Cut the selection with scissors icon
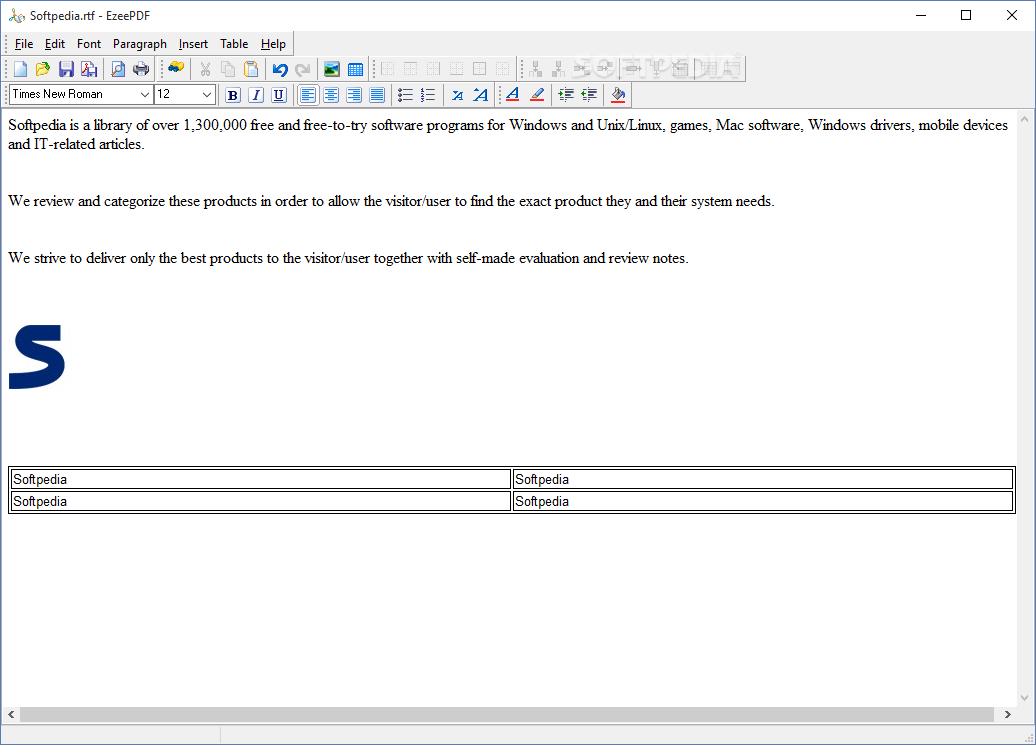The width and height of the screenshot is (1036, 745). (205, 69)
